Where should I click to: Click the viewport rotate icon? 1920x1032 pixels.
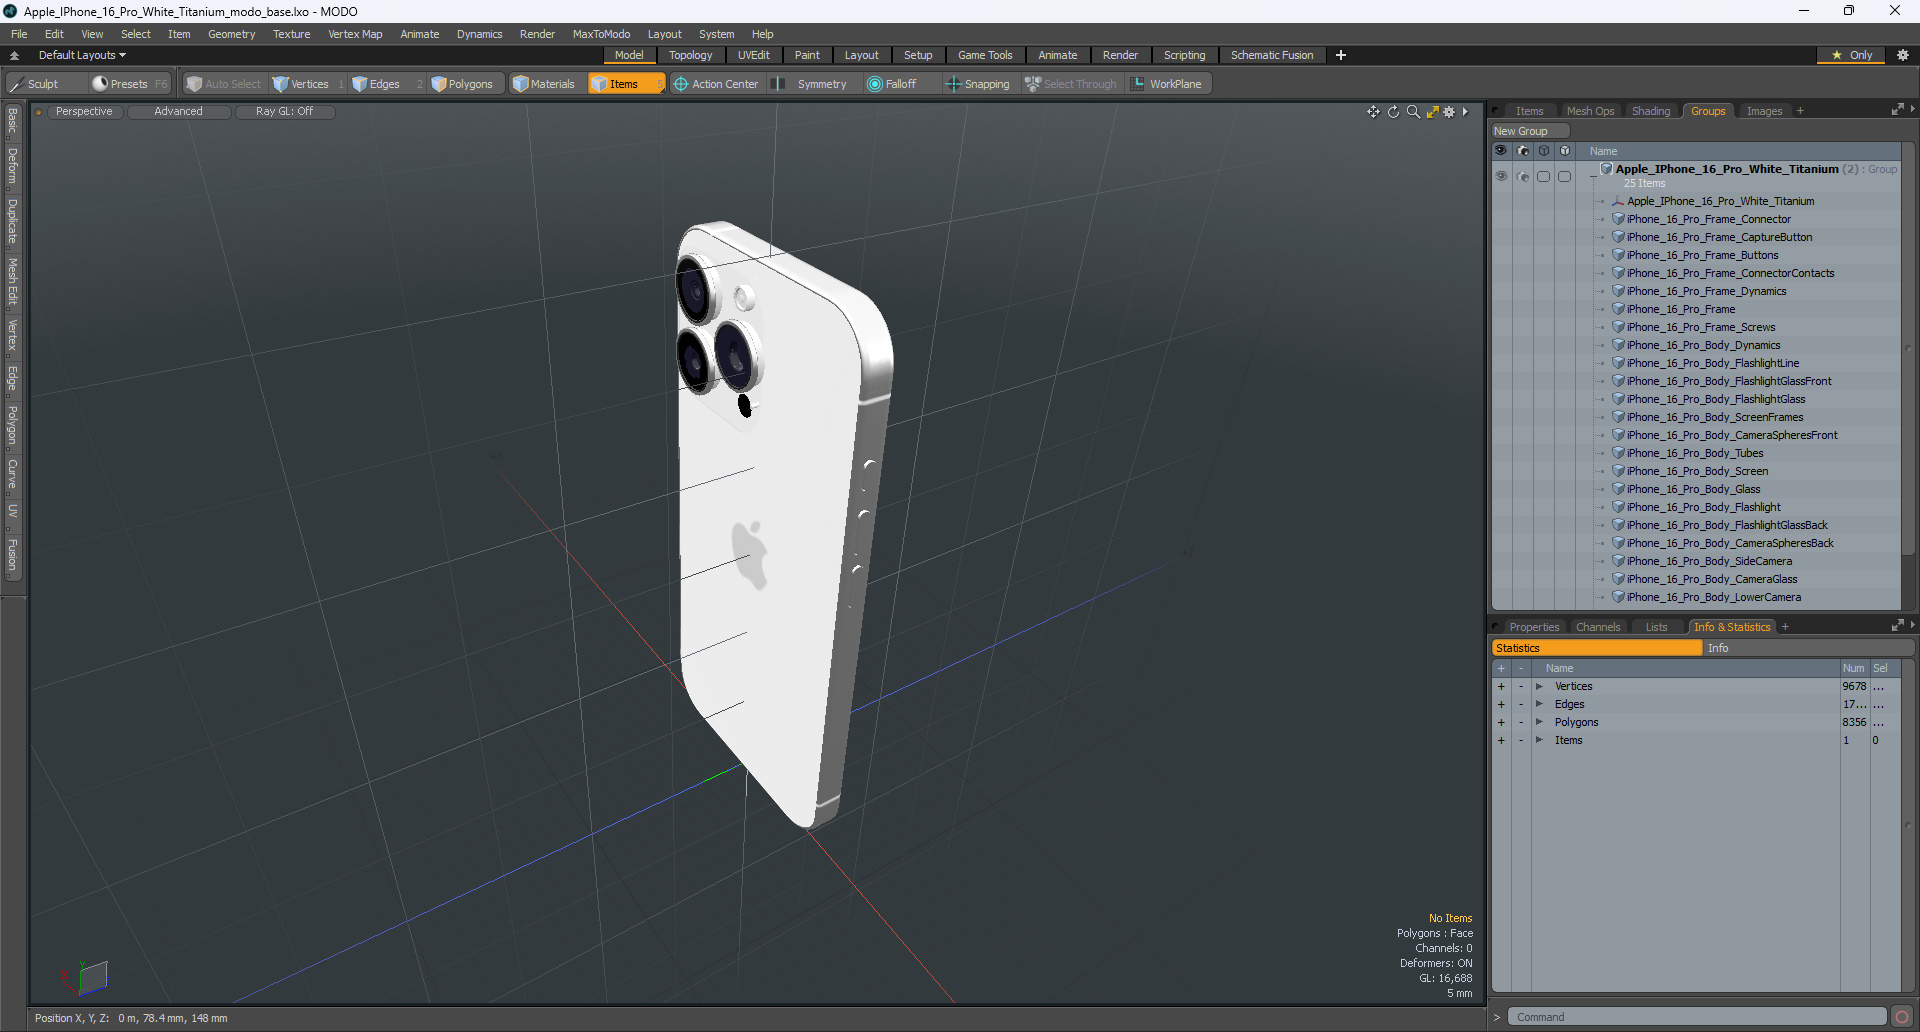point(1393,112)
